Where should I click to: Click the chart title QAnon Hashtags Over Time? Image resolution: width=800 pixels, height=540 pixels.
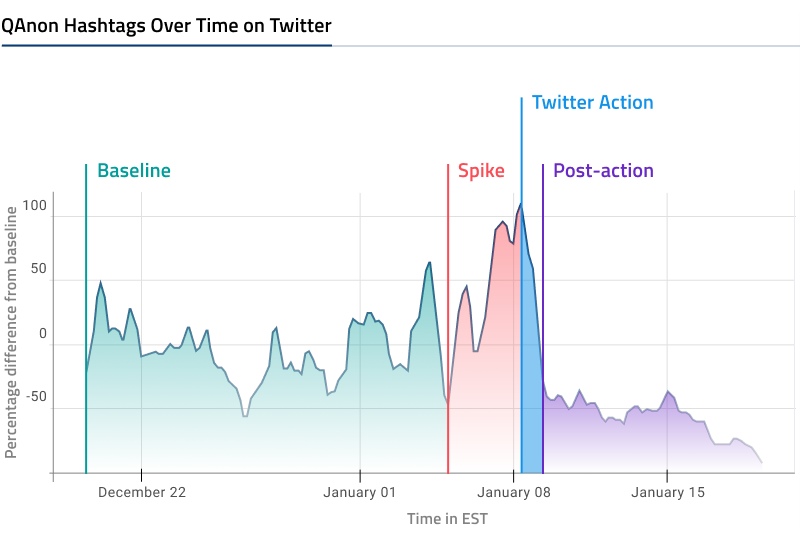pos(166,25)
